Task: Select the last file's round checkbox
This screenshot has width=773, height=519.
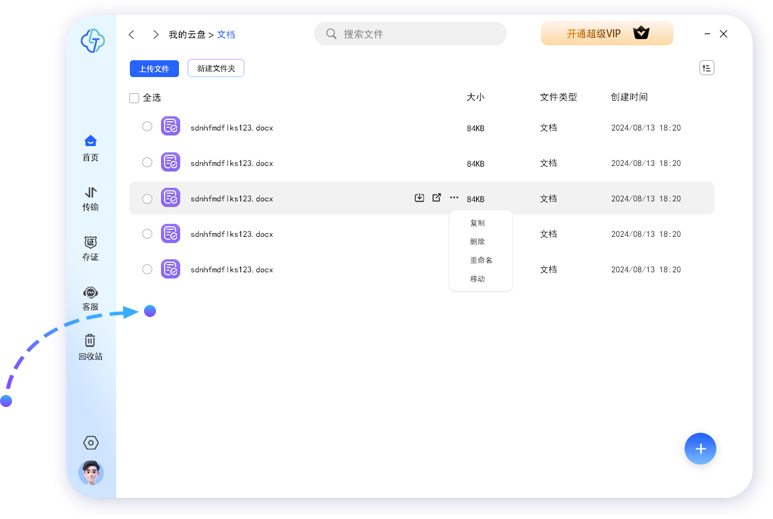Action: (x=147, y=269)
